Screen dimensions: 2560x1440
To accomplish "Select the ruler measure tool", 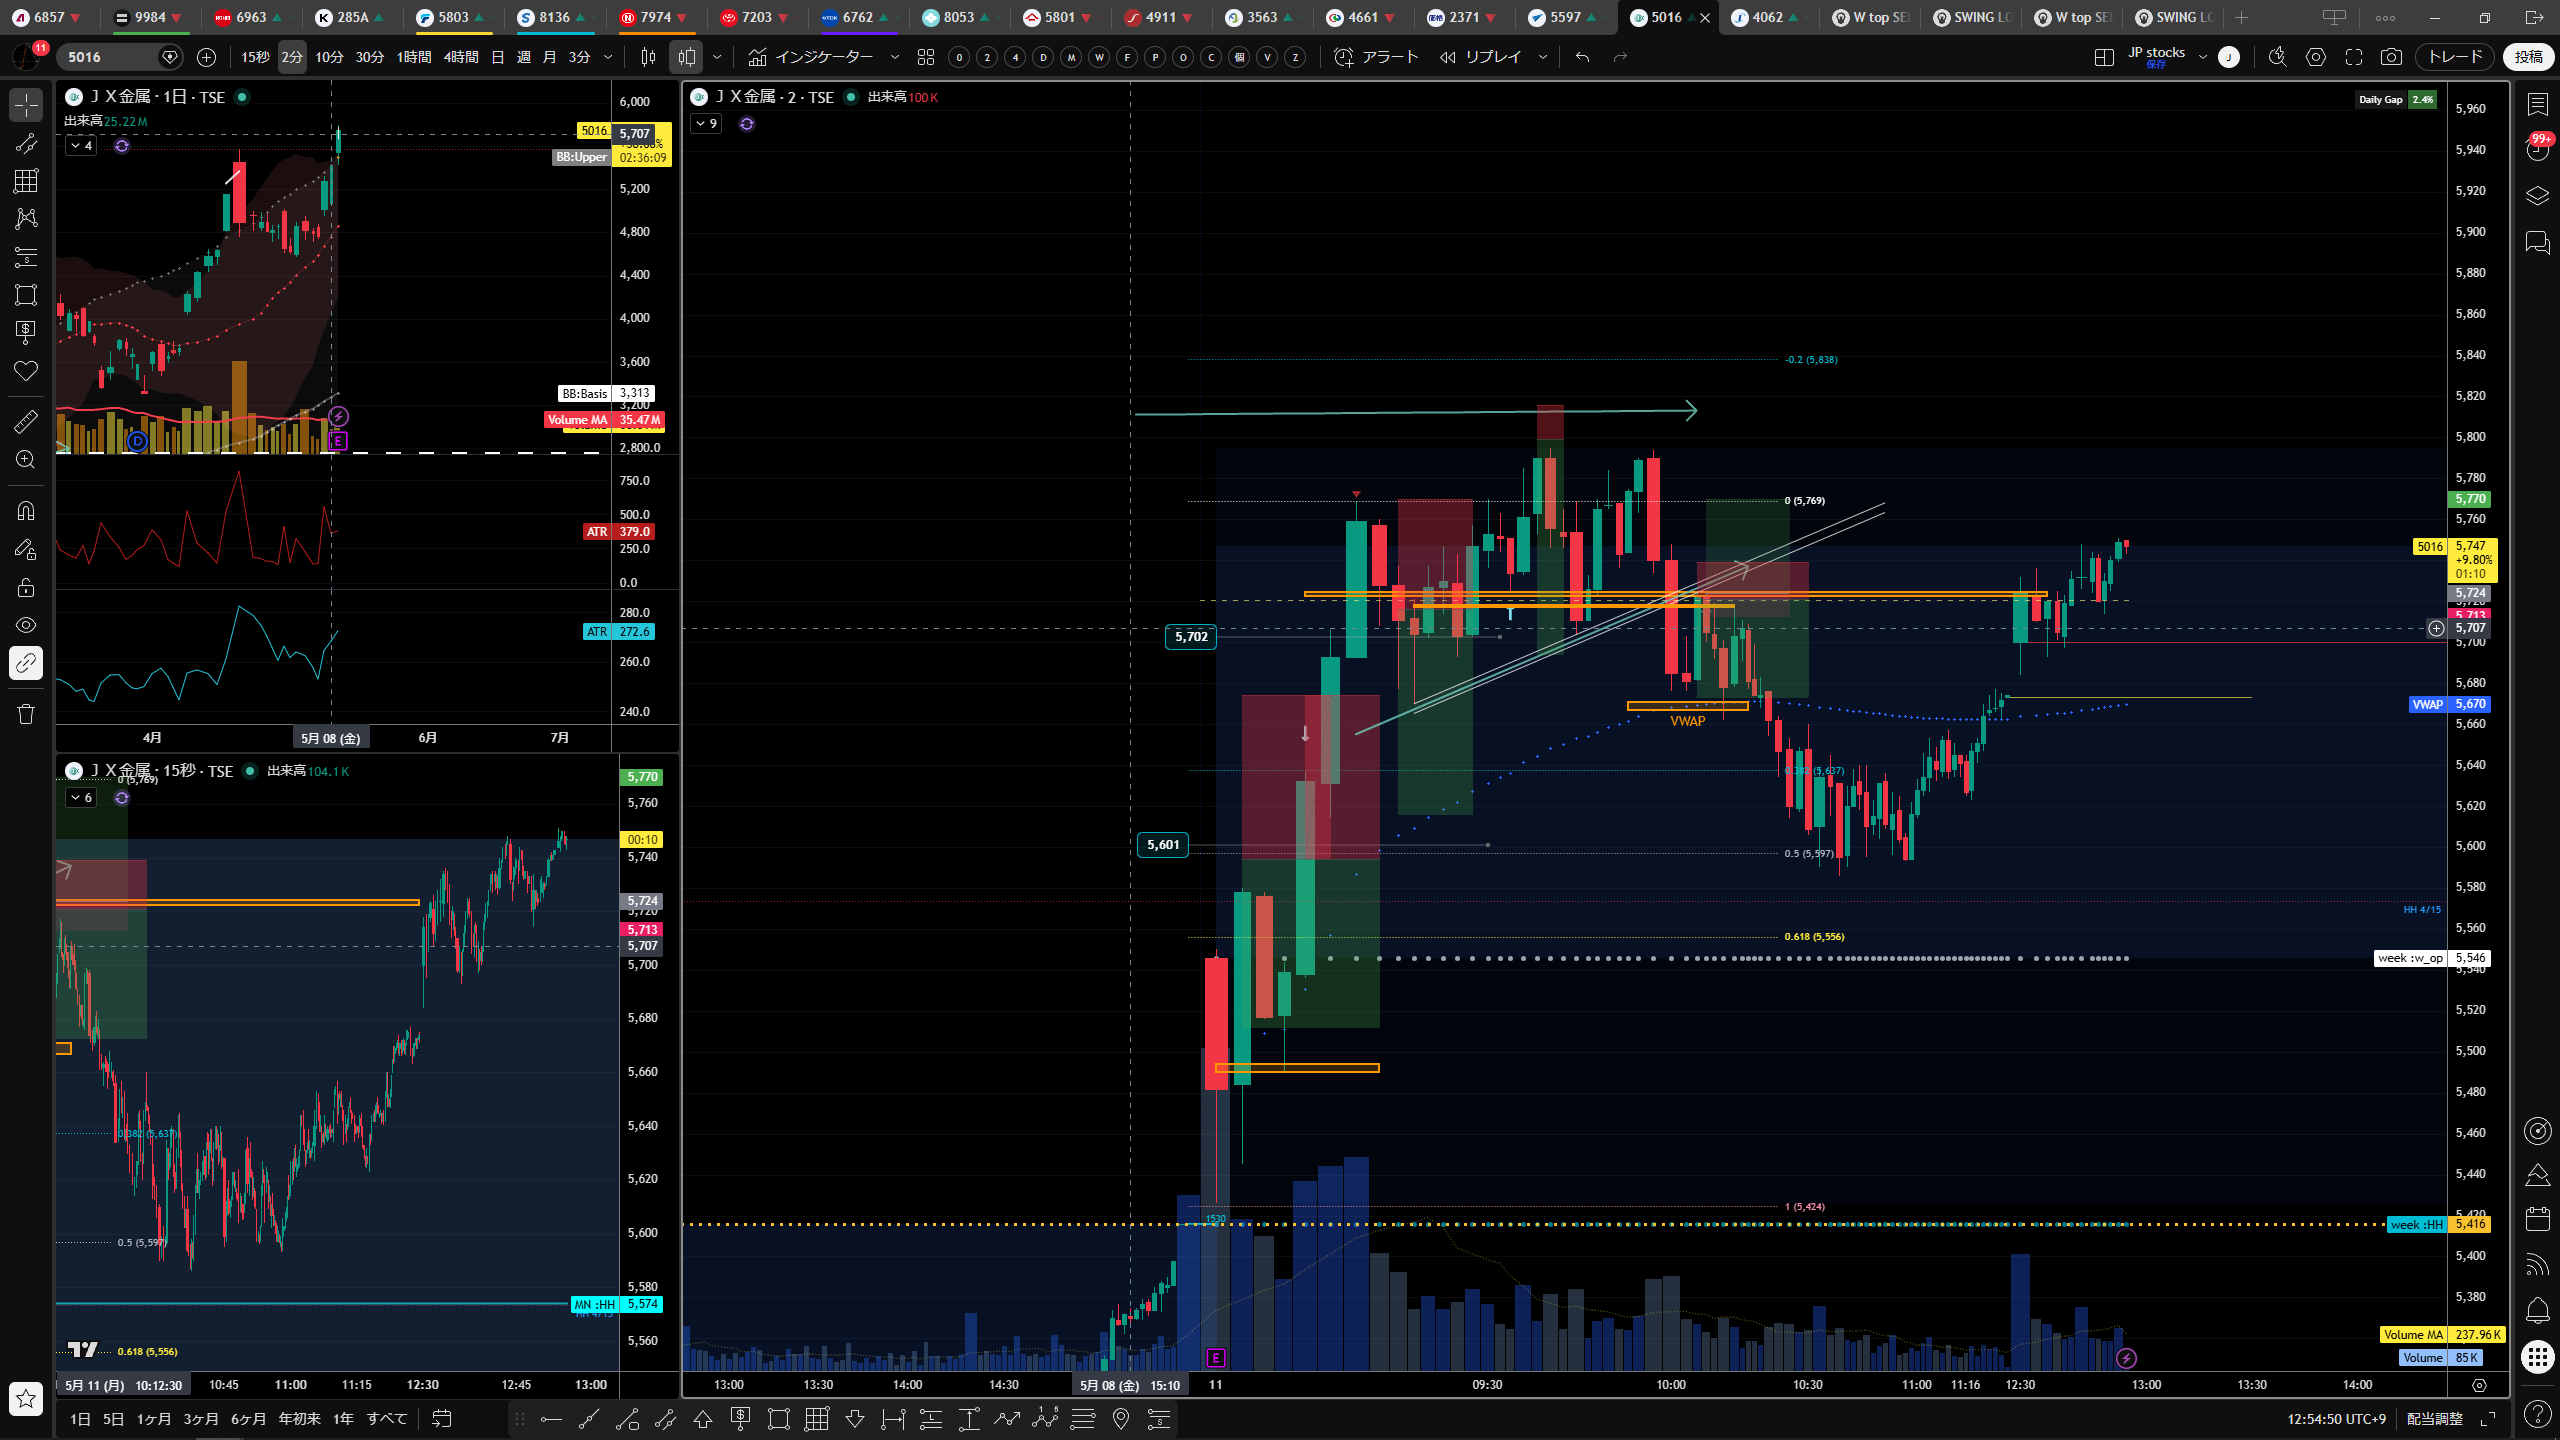I will point(26,422).
